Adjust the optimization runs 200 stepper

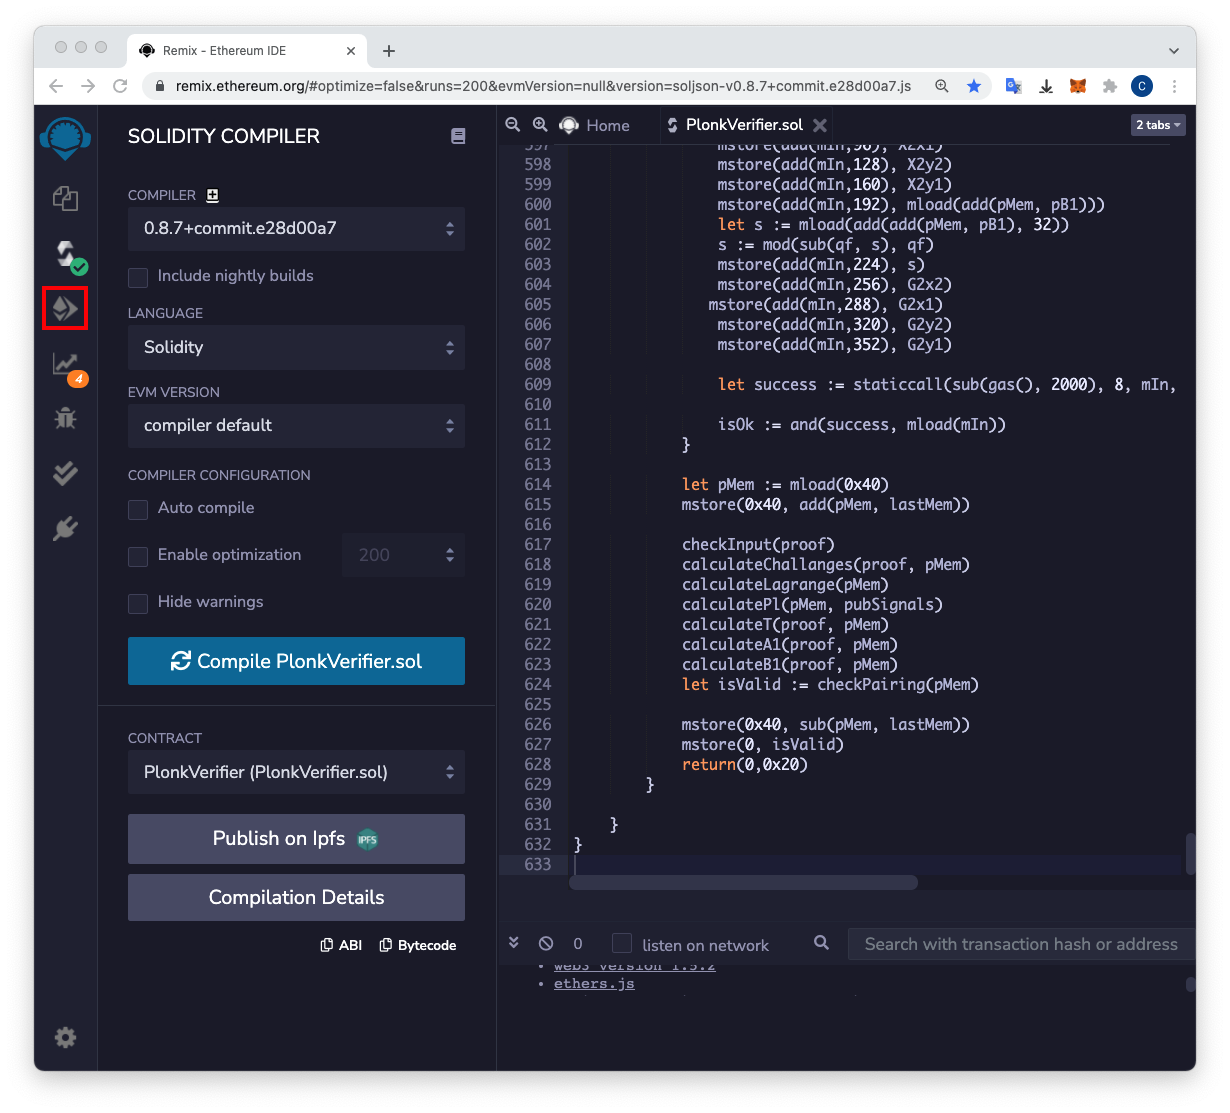pyautogui.click(x=404, y=555)
